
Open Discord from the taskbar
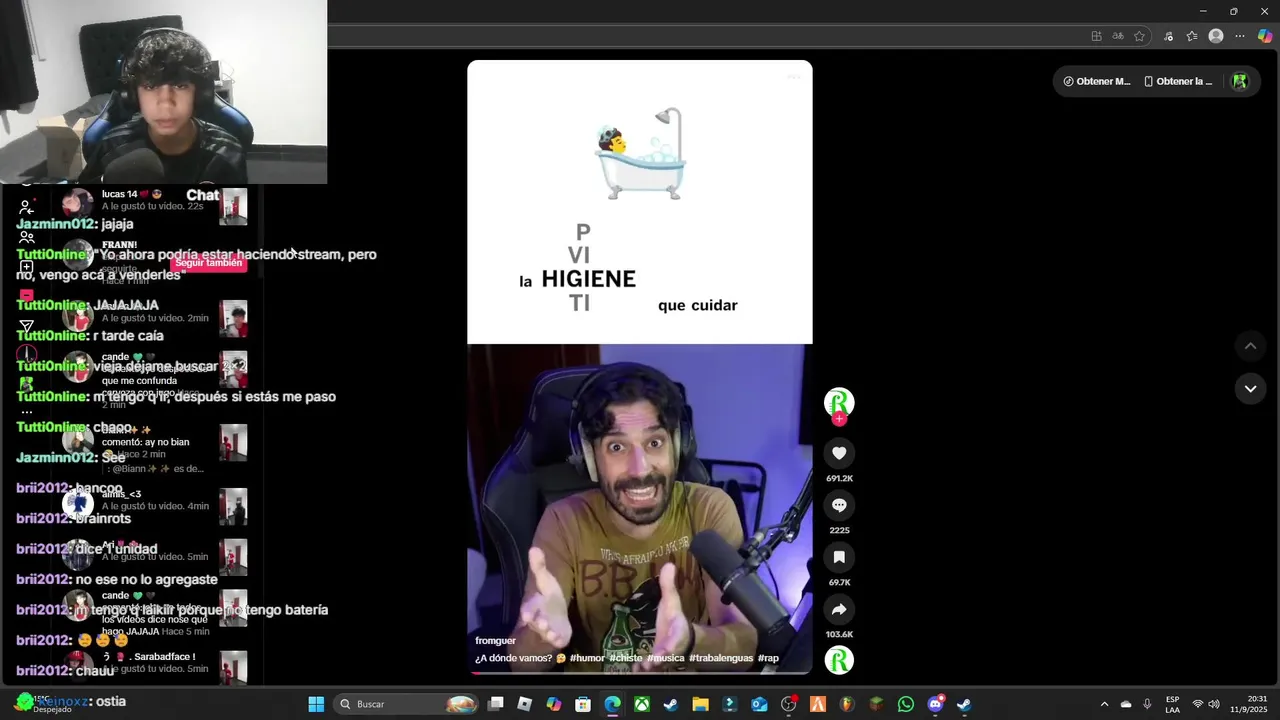point(935,704)
